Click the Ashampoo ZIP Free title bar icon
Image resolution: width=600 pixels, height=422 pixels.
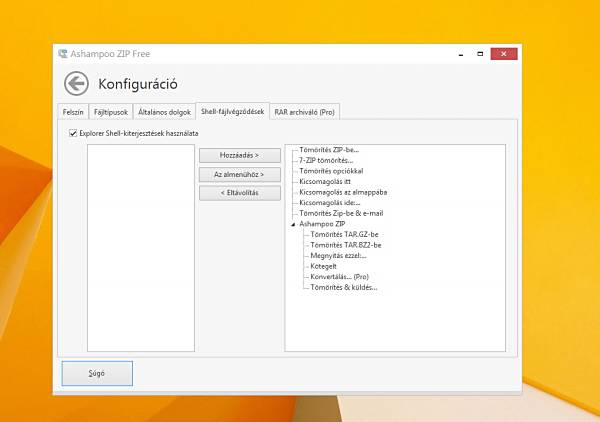point(62,54)
